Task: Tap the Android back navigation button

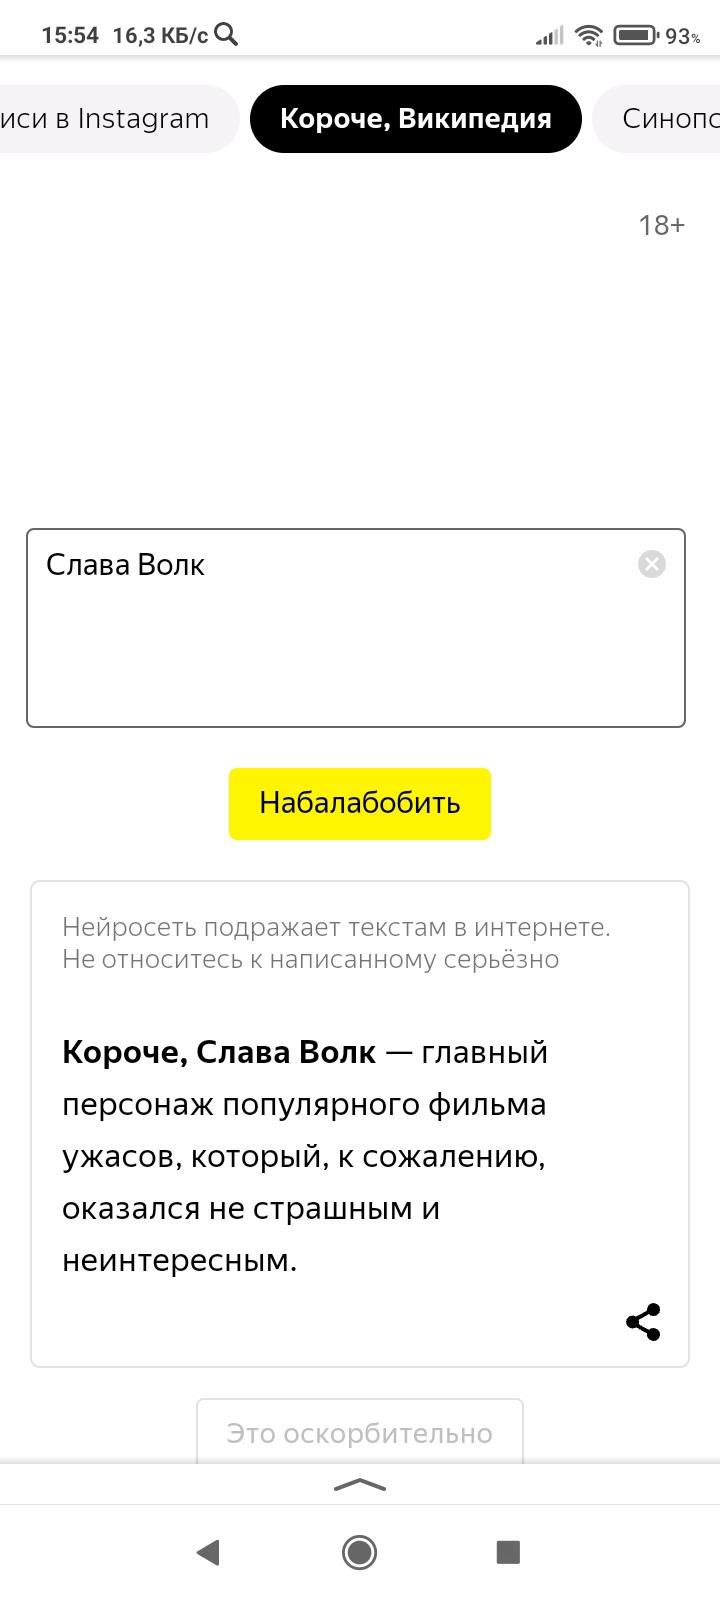Action: click(x=208, y=1552)
